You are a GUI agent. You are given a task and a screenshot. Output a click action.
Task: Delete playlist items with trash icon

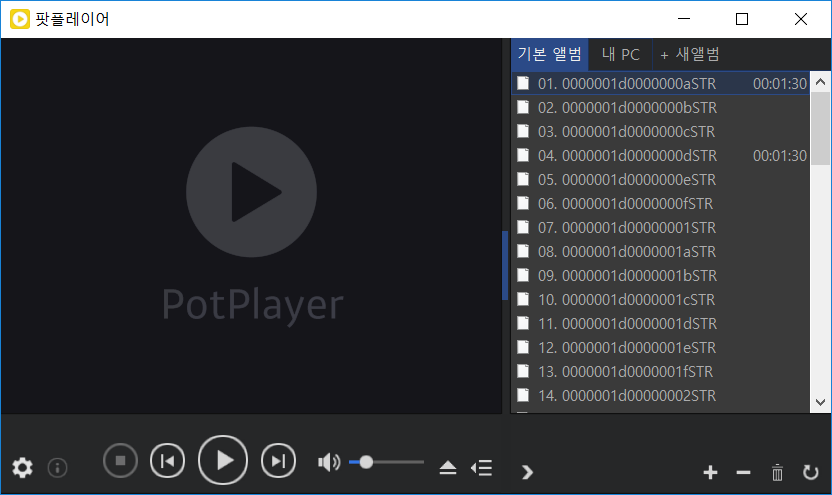point(777,472)
